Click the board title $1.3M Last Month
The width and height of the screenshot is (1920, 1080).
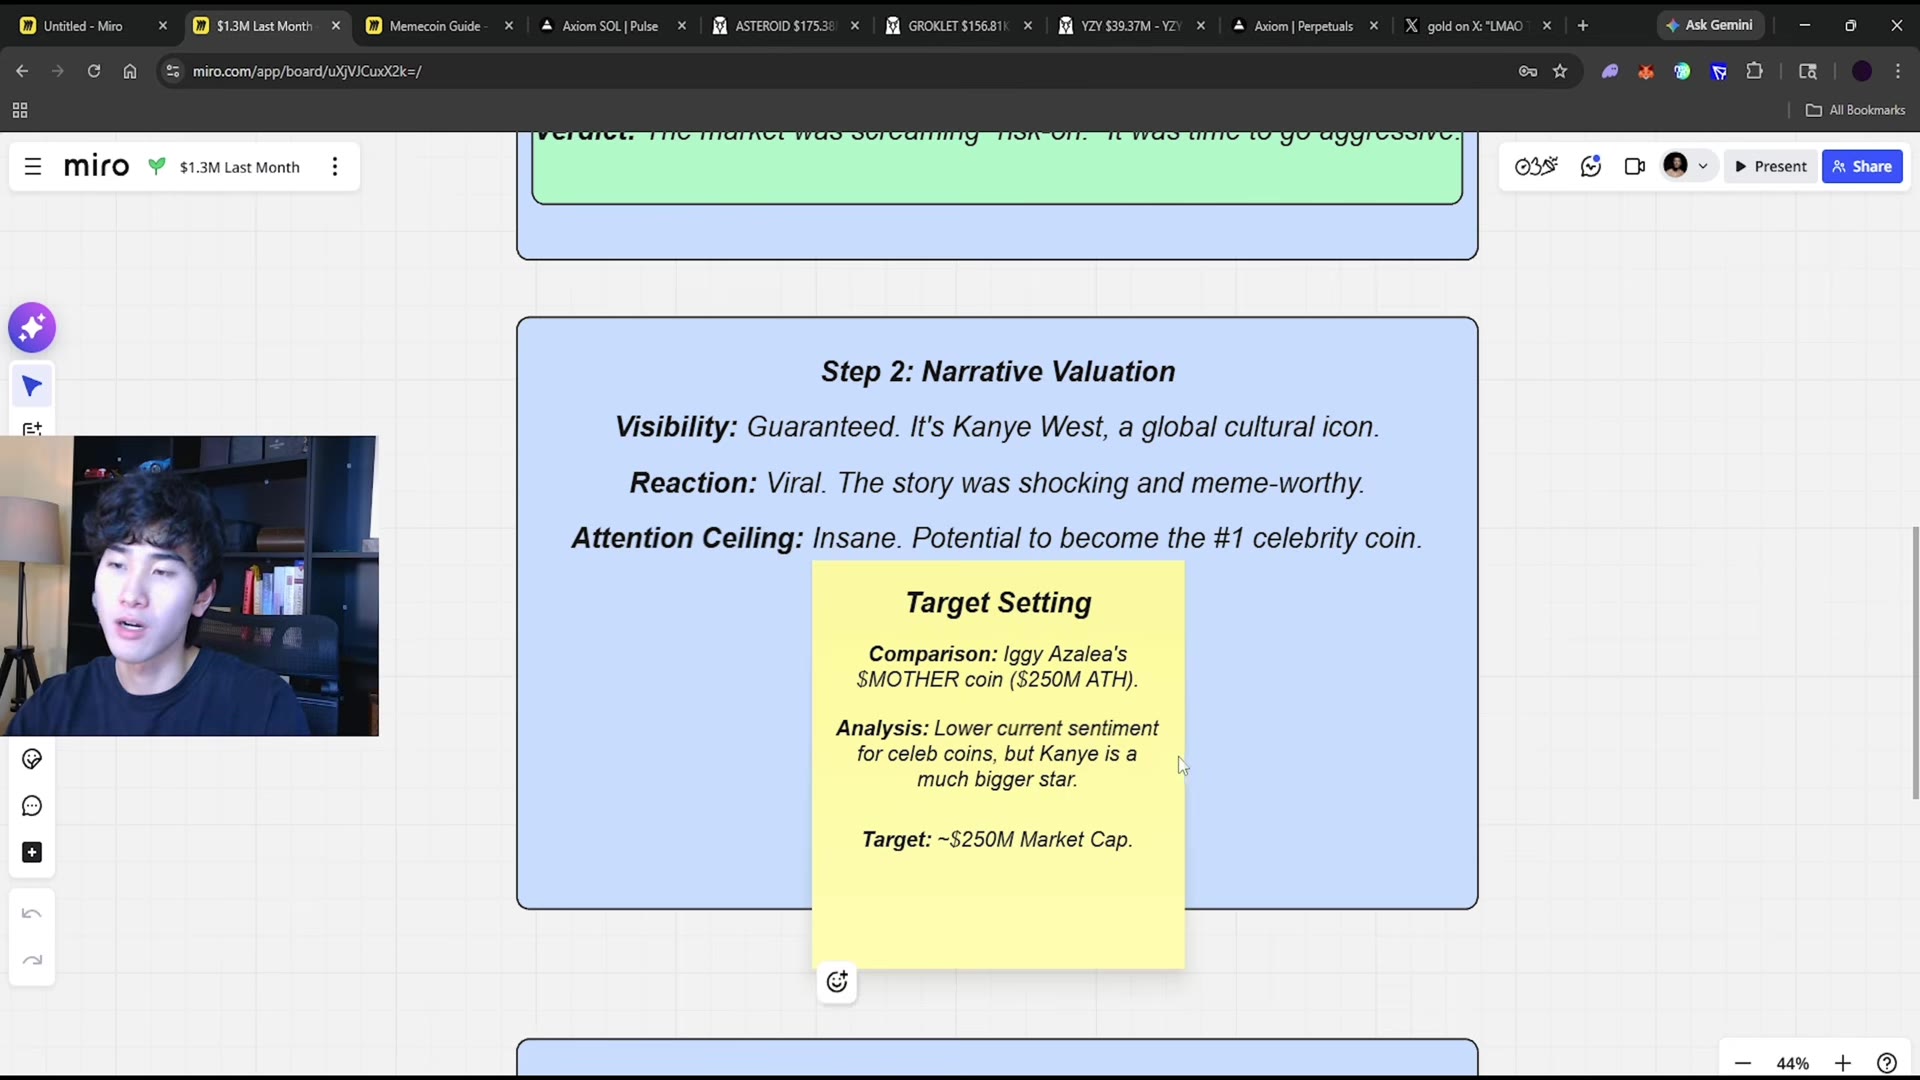(240, 167)
